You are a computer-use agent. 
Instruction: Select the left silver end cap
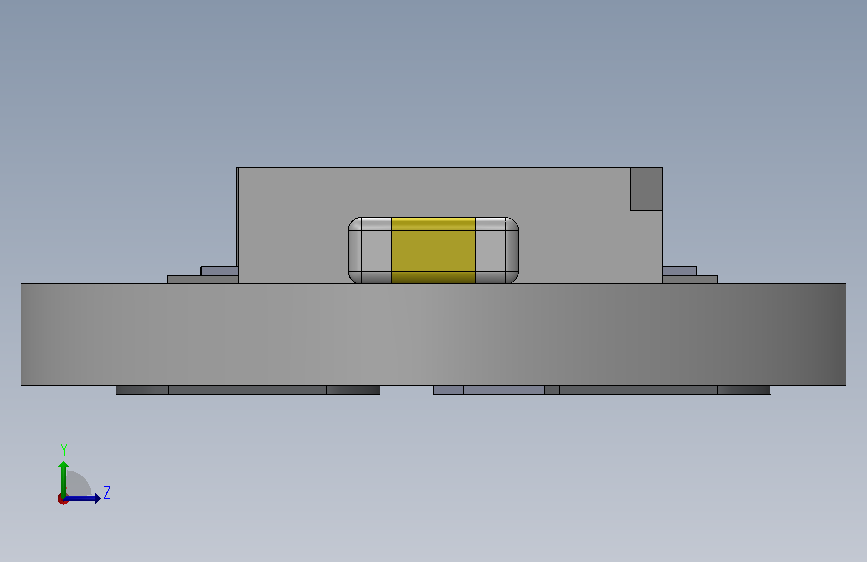pyautogui.click(x=370, y=250)
